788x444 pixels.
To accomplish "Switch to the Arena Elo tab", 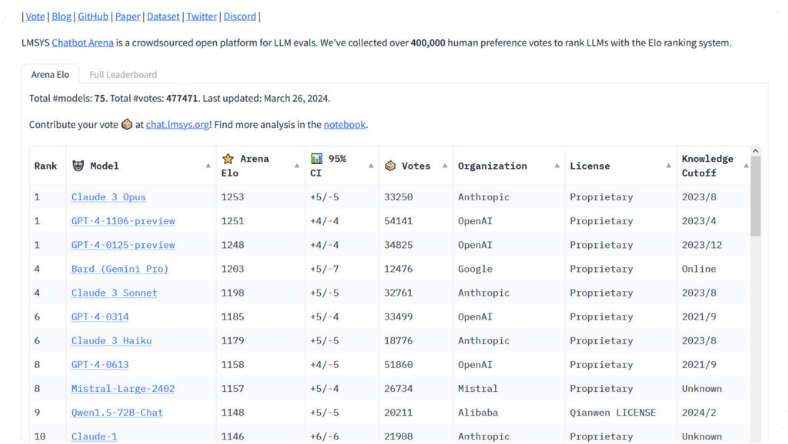I will [50, 74].
